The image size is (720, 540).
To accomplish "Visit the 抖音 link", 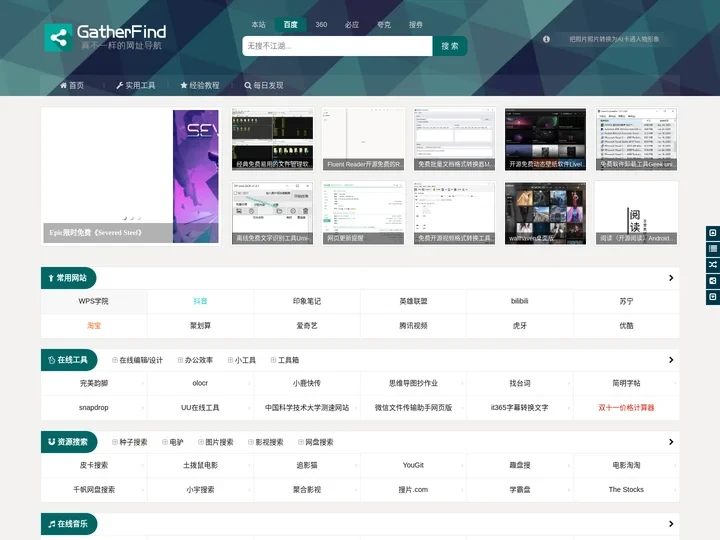I will coord(200,301).
